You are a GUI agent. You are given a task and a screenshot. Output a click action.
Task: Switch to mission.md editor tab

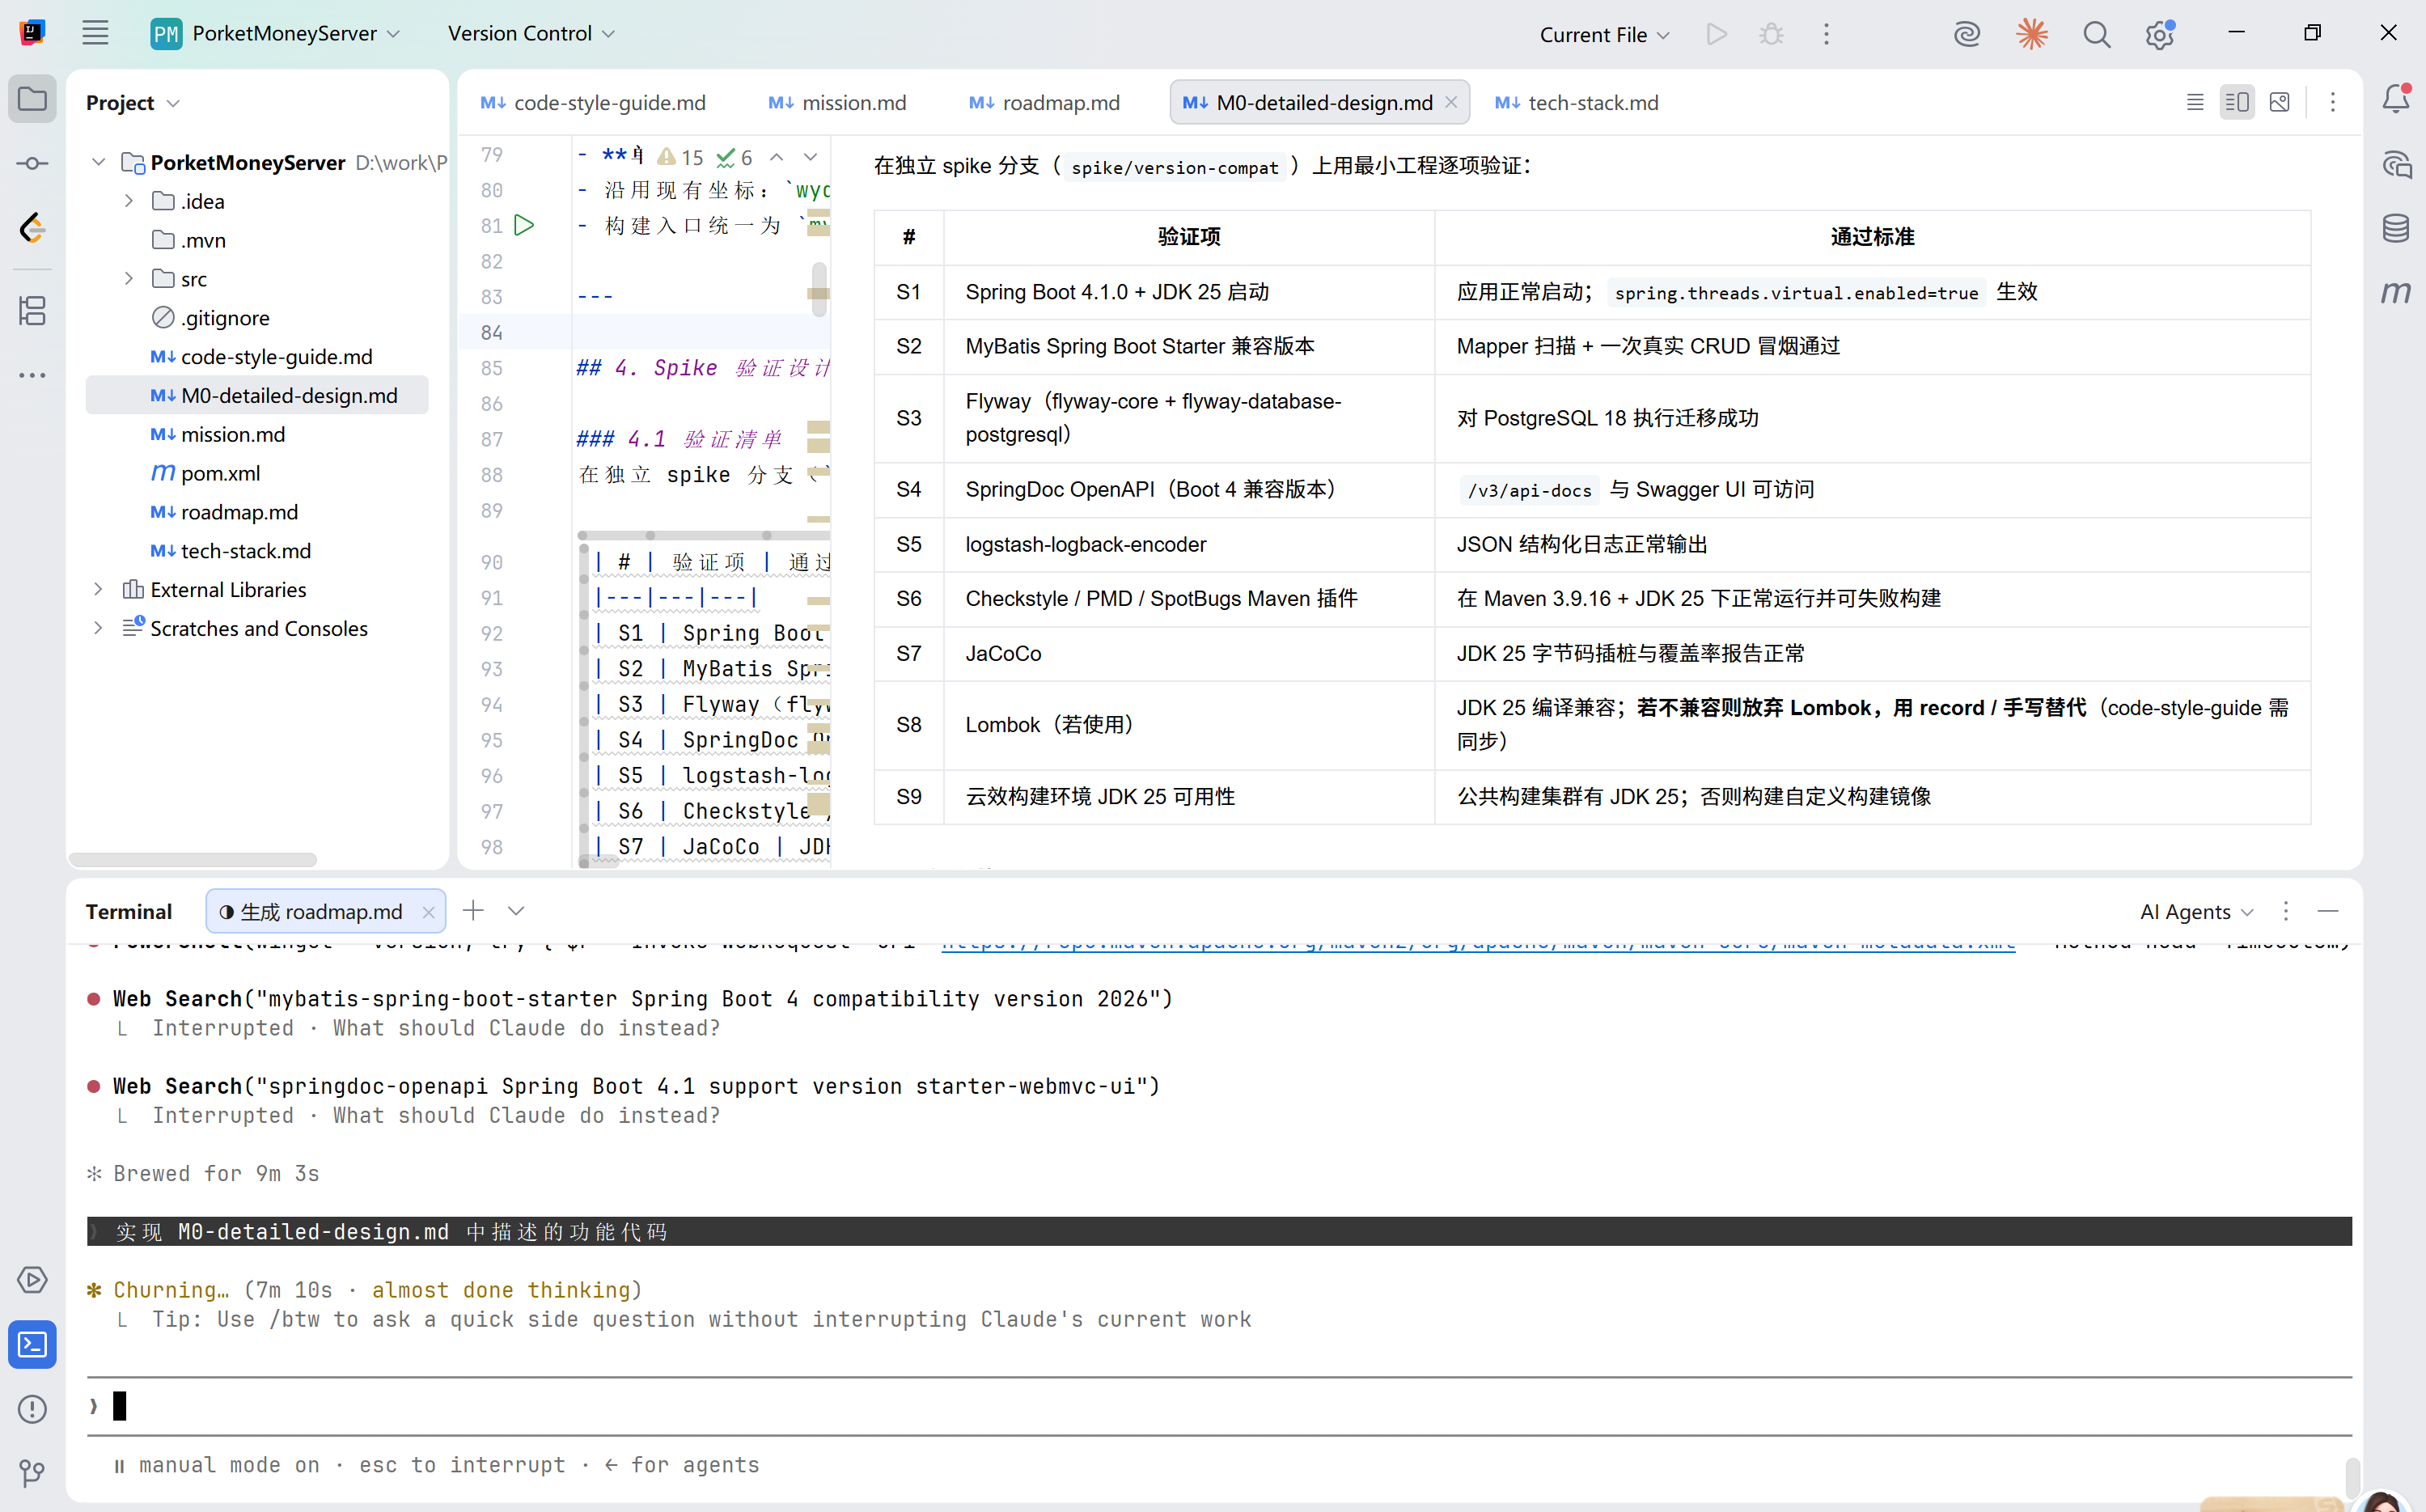tap(838, 102)
